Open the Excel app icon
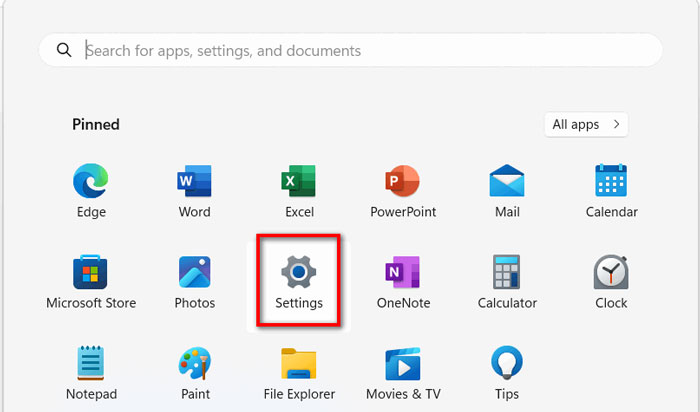Screen dimensions: 700x412 (299, 181)
